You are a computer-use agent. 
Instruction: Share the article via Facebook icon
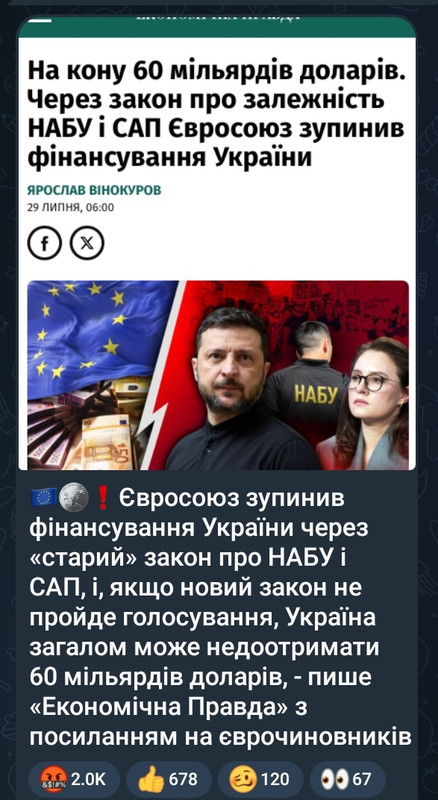click(44, 243)
